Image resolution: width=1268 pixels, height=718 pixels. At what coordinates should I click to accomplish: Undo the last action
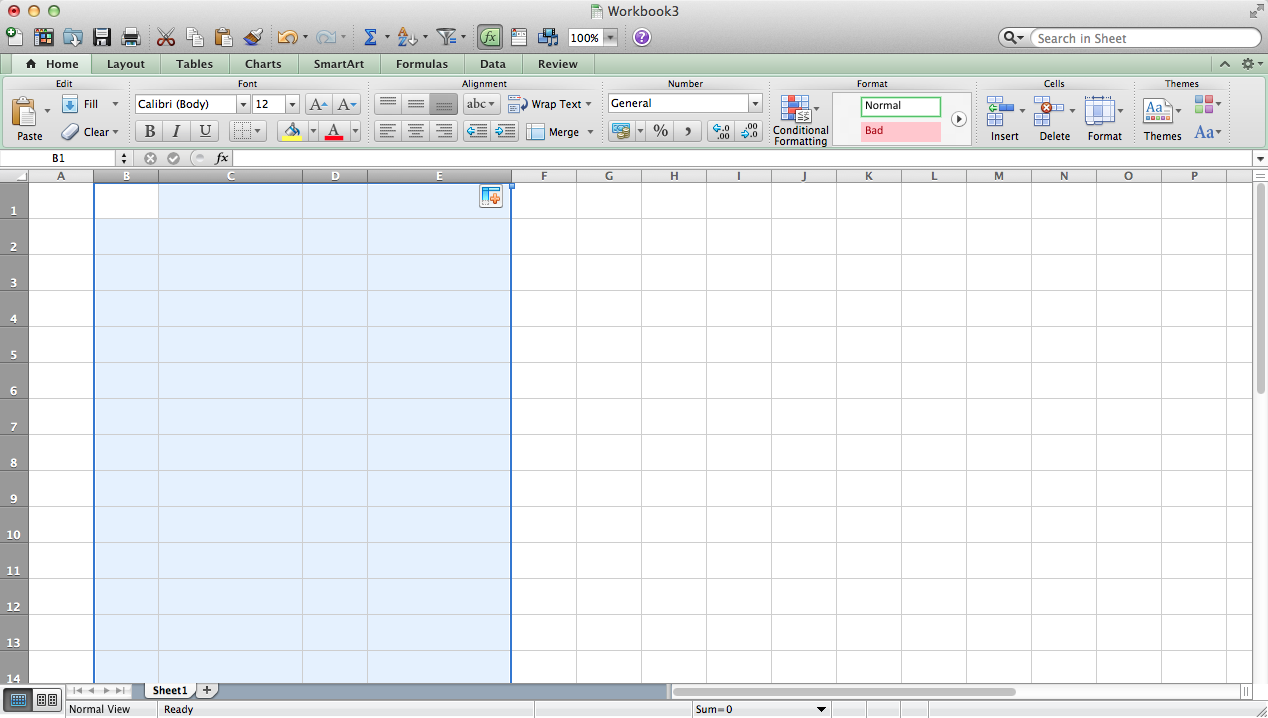[x=287, y=37]
